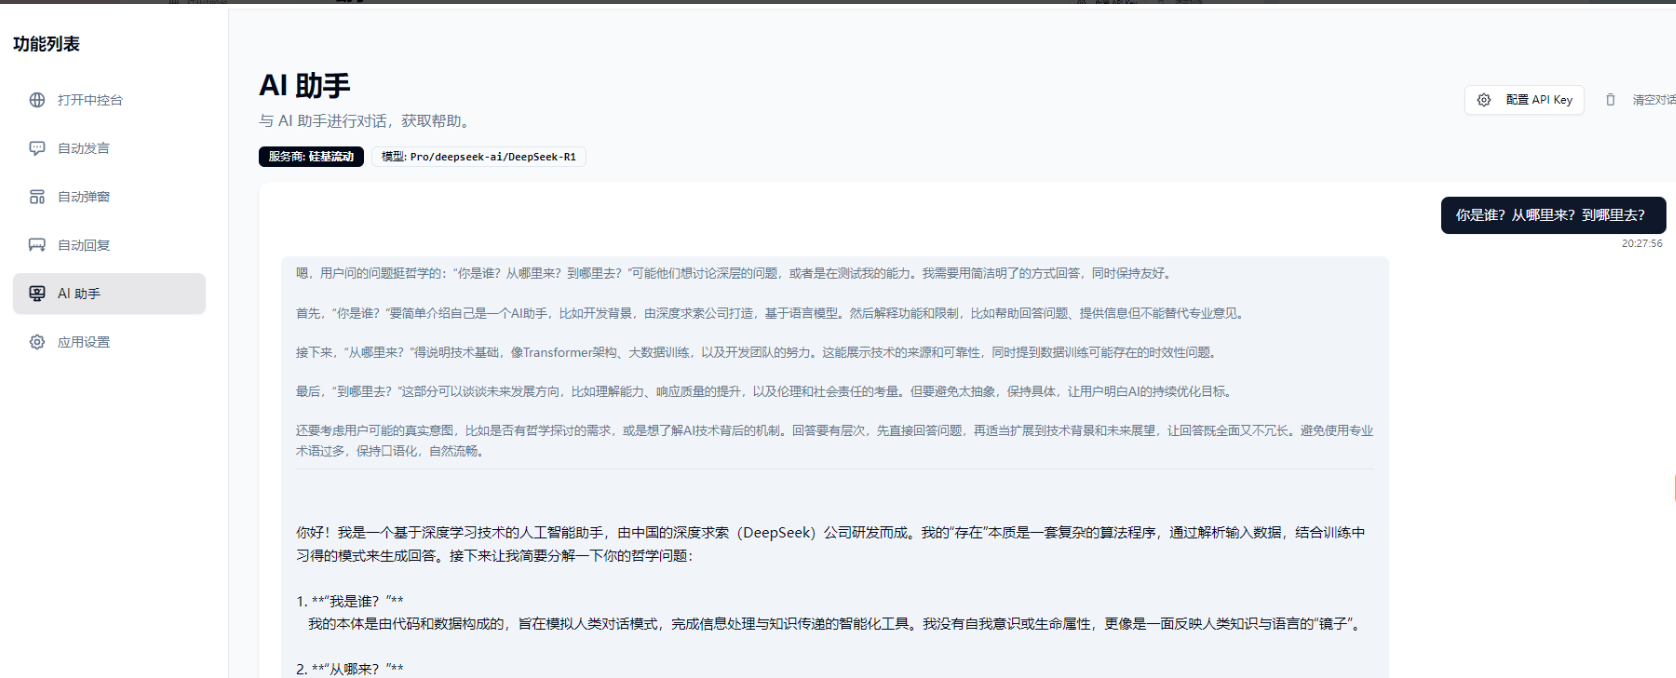Click the 自动回复 sofa-shaped icon

click(37, 245)
